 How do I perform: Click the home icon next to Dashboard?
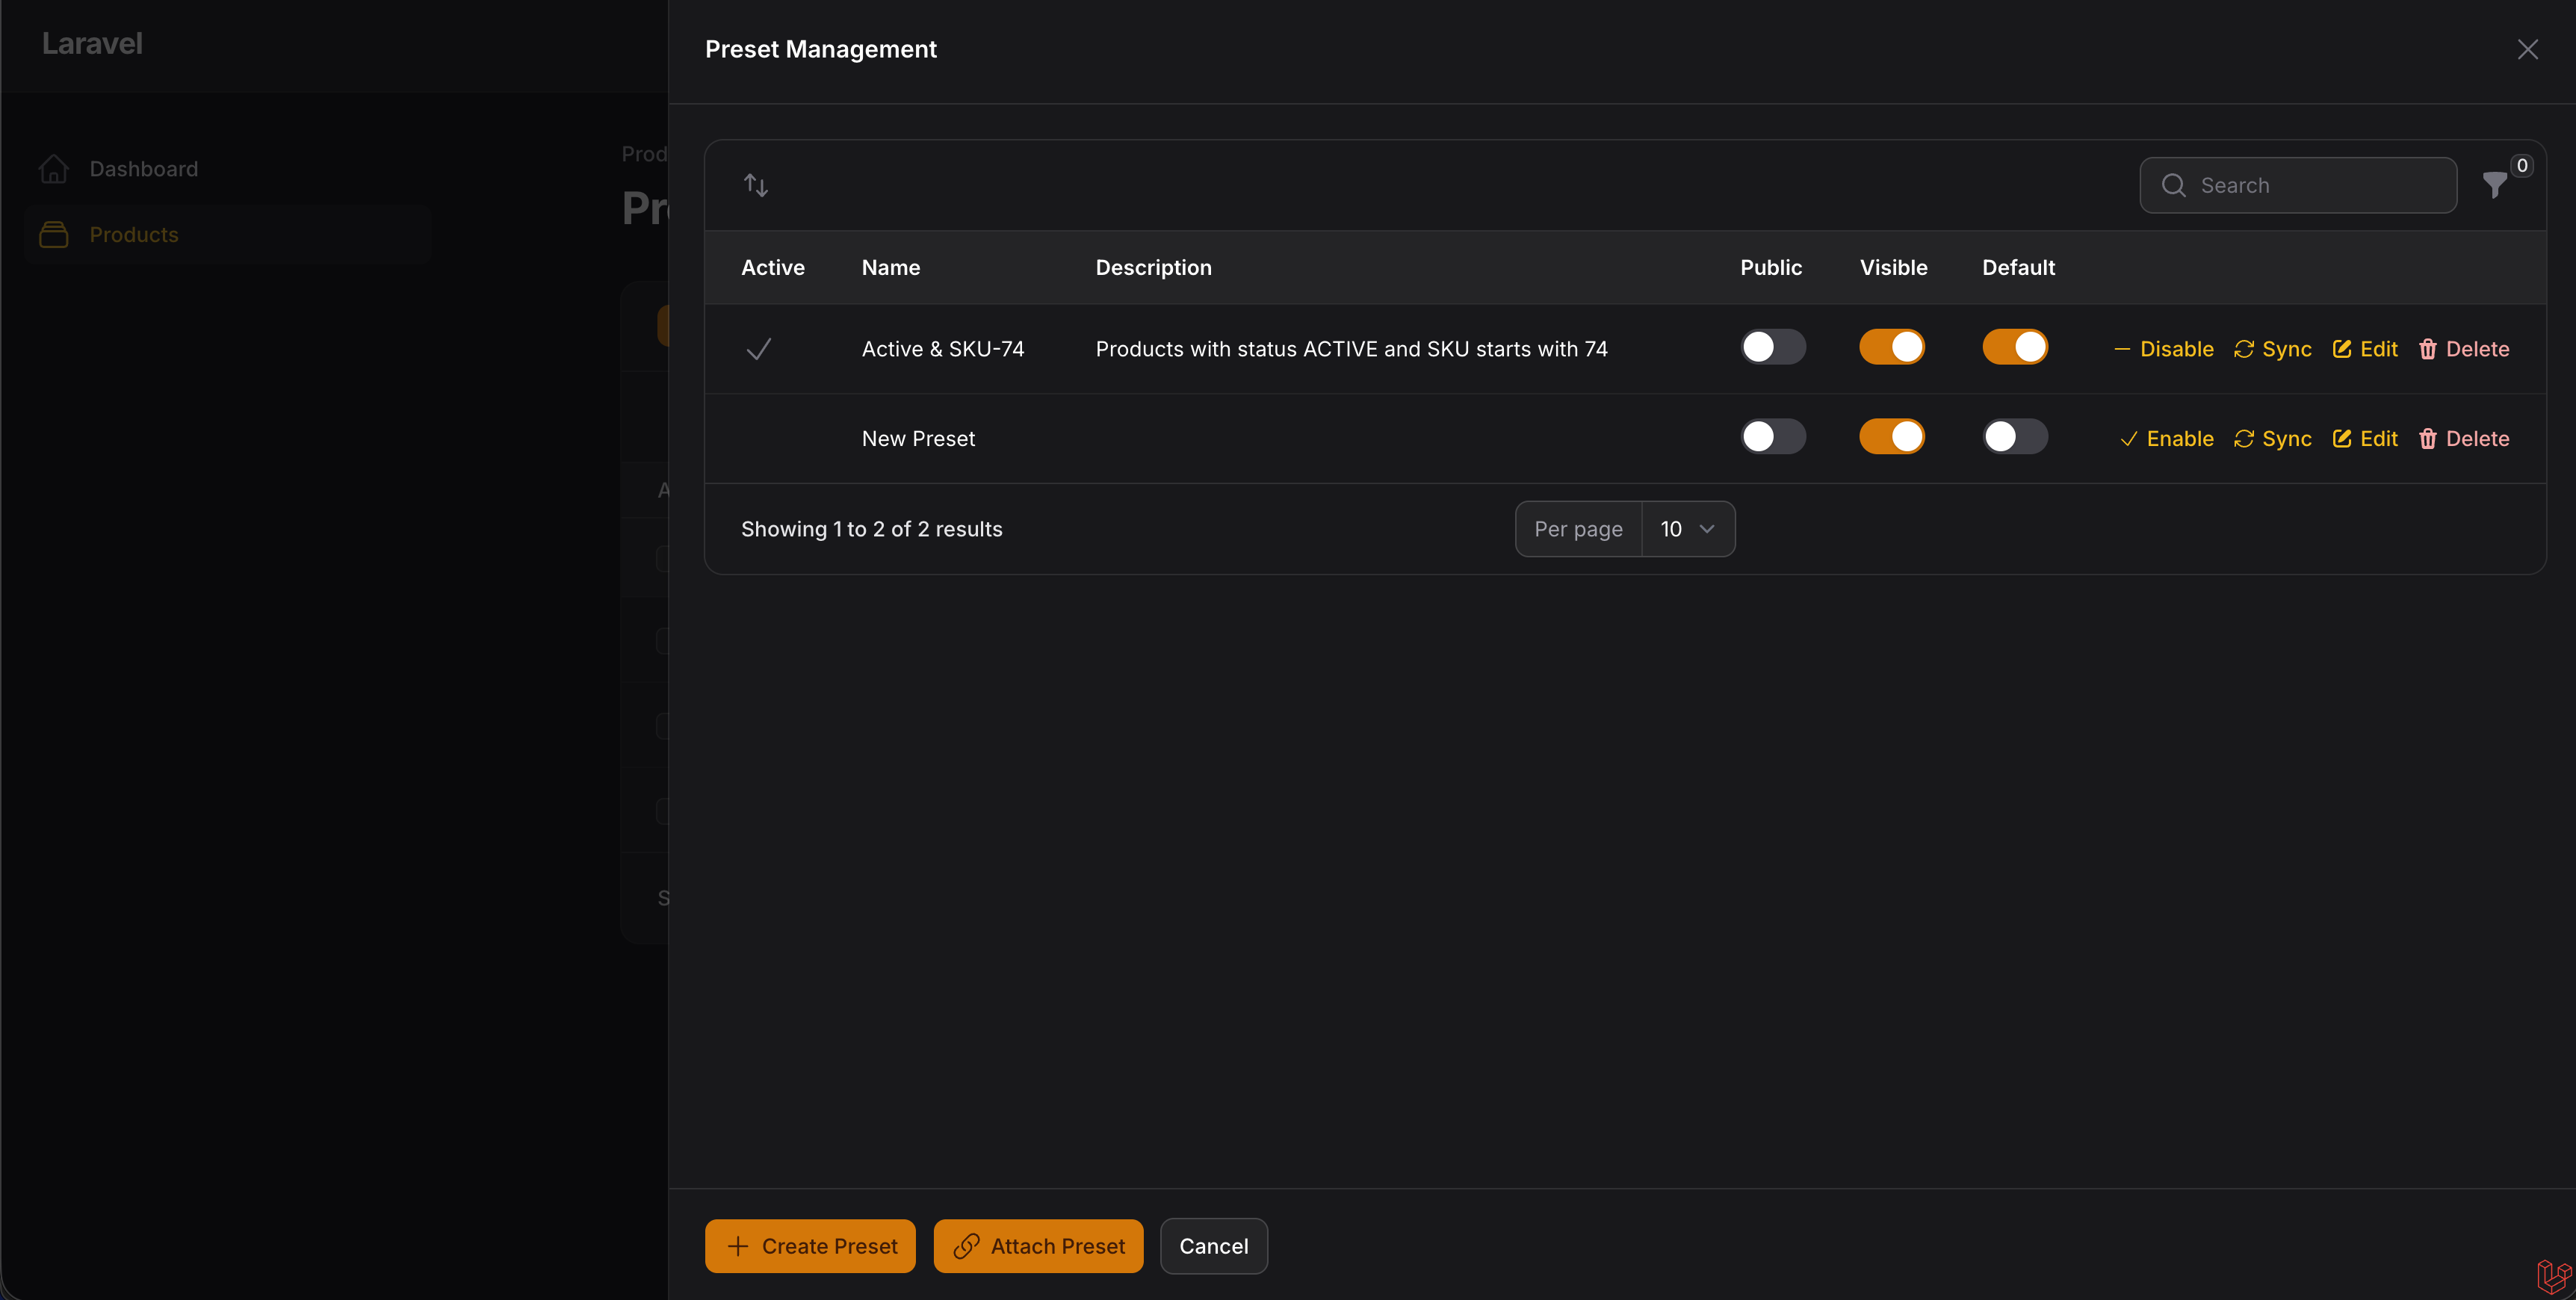tap(54, 168)
